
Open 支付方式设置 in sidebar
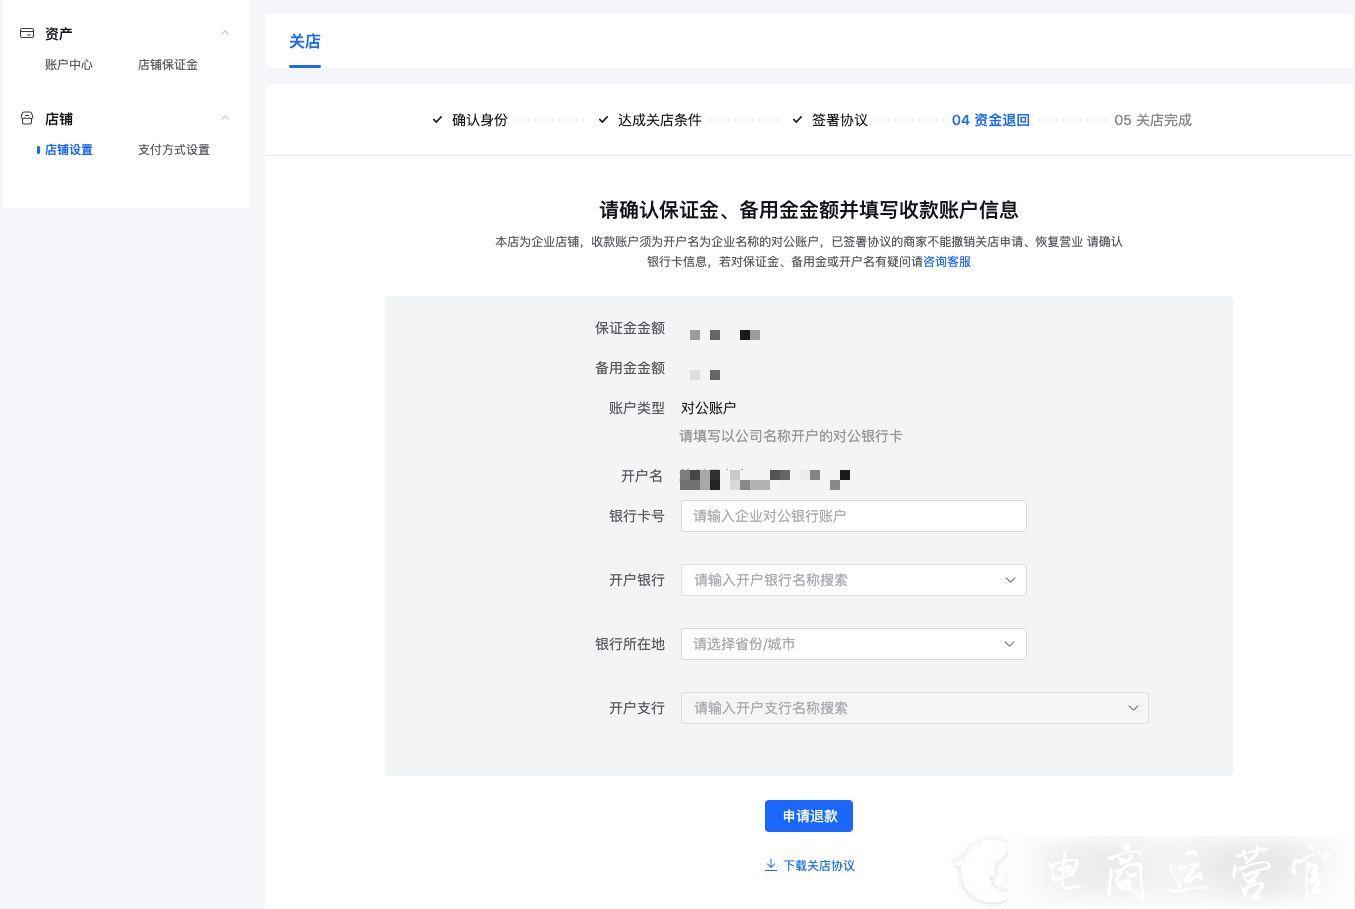pos(174,150)
